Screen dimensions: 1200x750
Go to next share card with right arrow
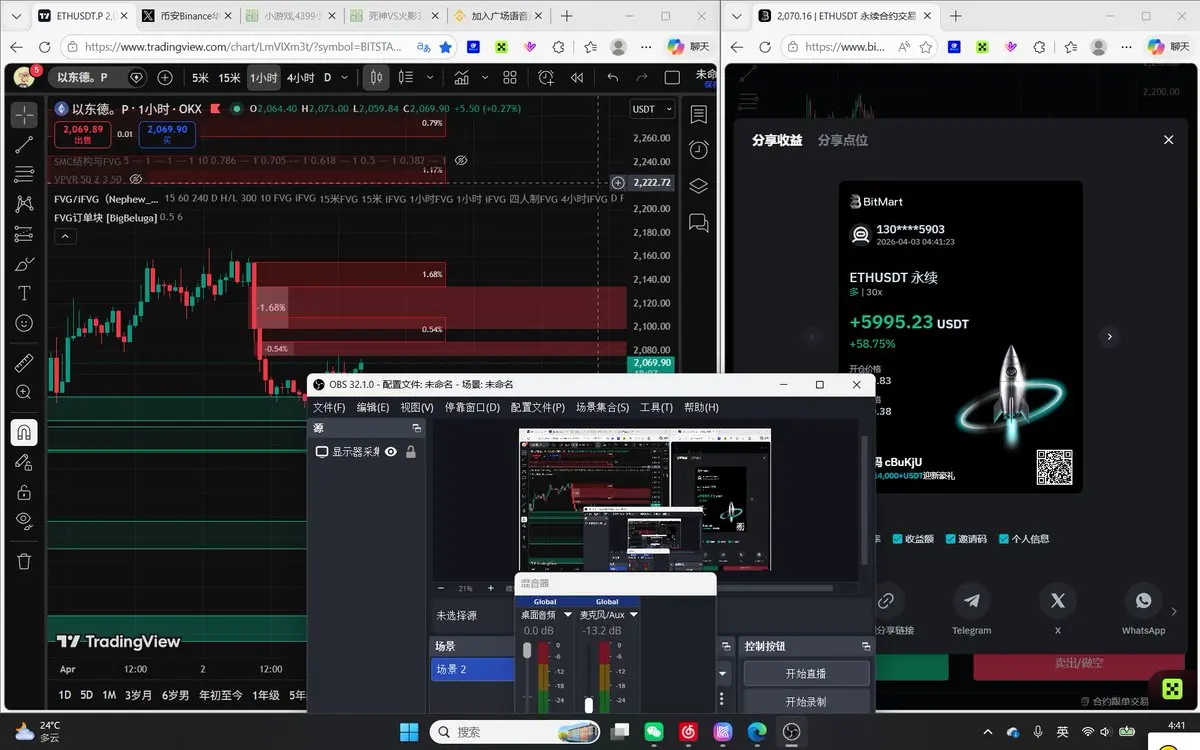pyautogui.click(x=1109, y=337)
